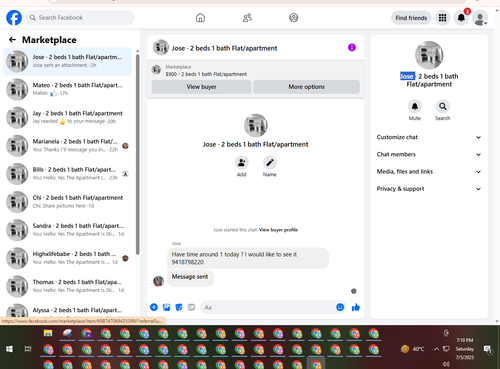Viewport: 500px width, 369px height.
Task: Open the Bills conversation
Action: coord(68,174)
